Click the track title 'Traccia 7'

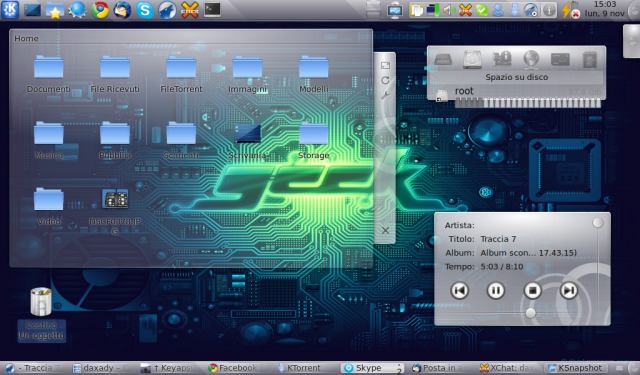(x=498, y=239)
